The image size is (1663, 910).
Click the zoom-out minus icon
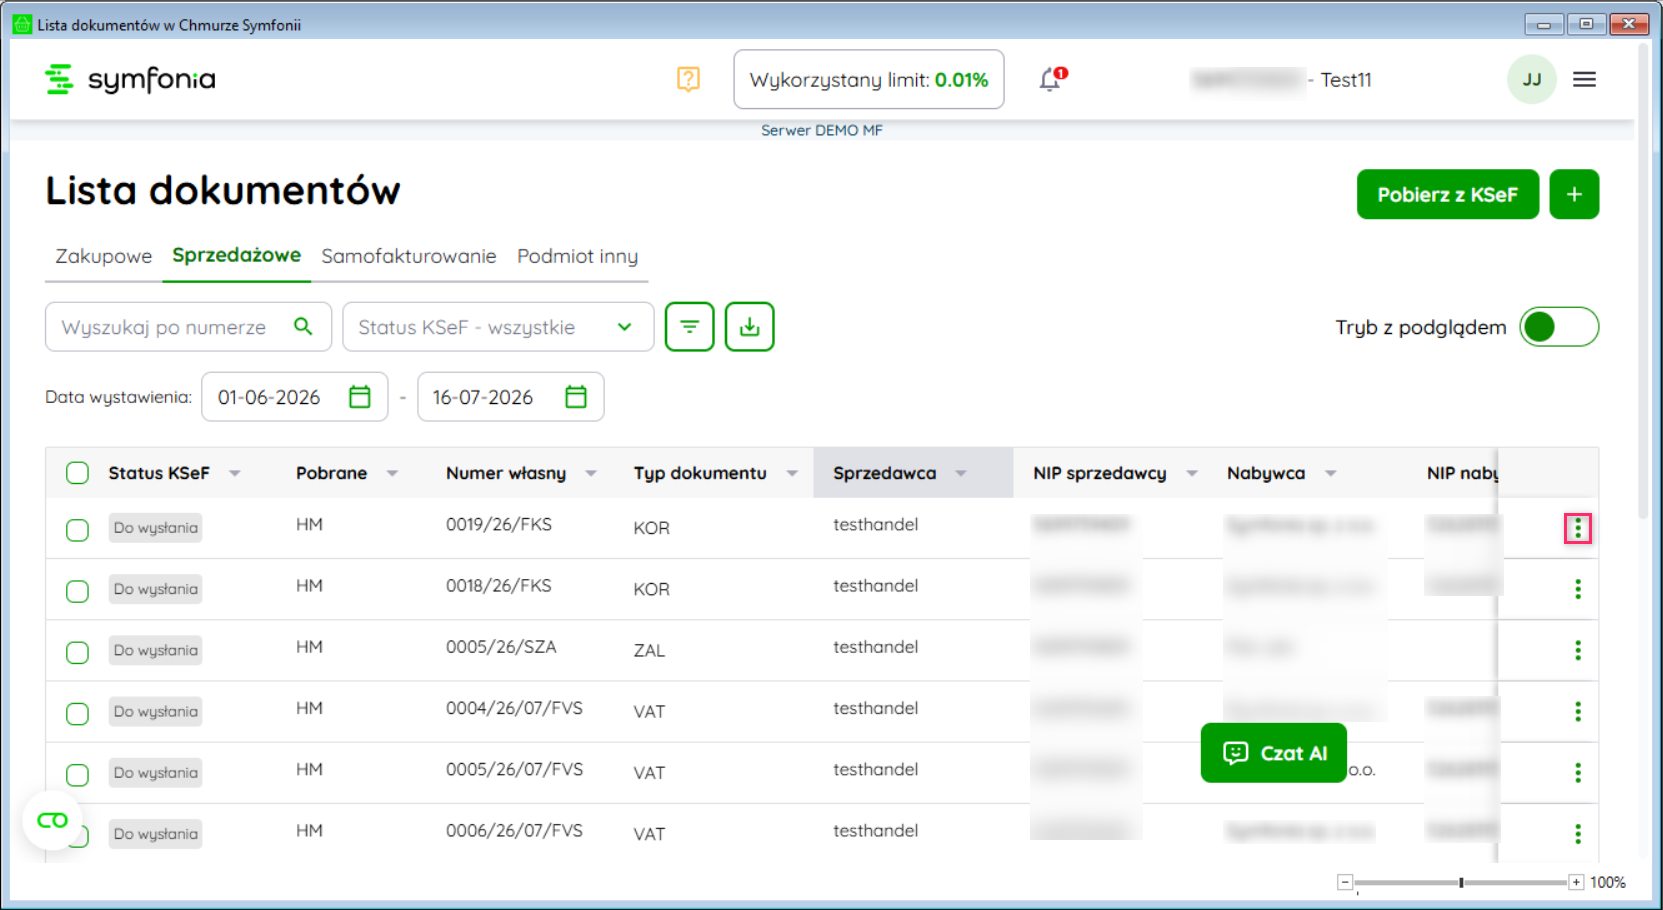(1345, 882)
